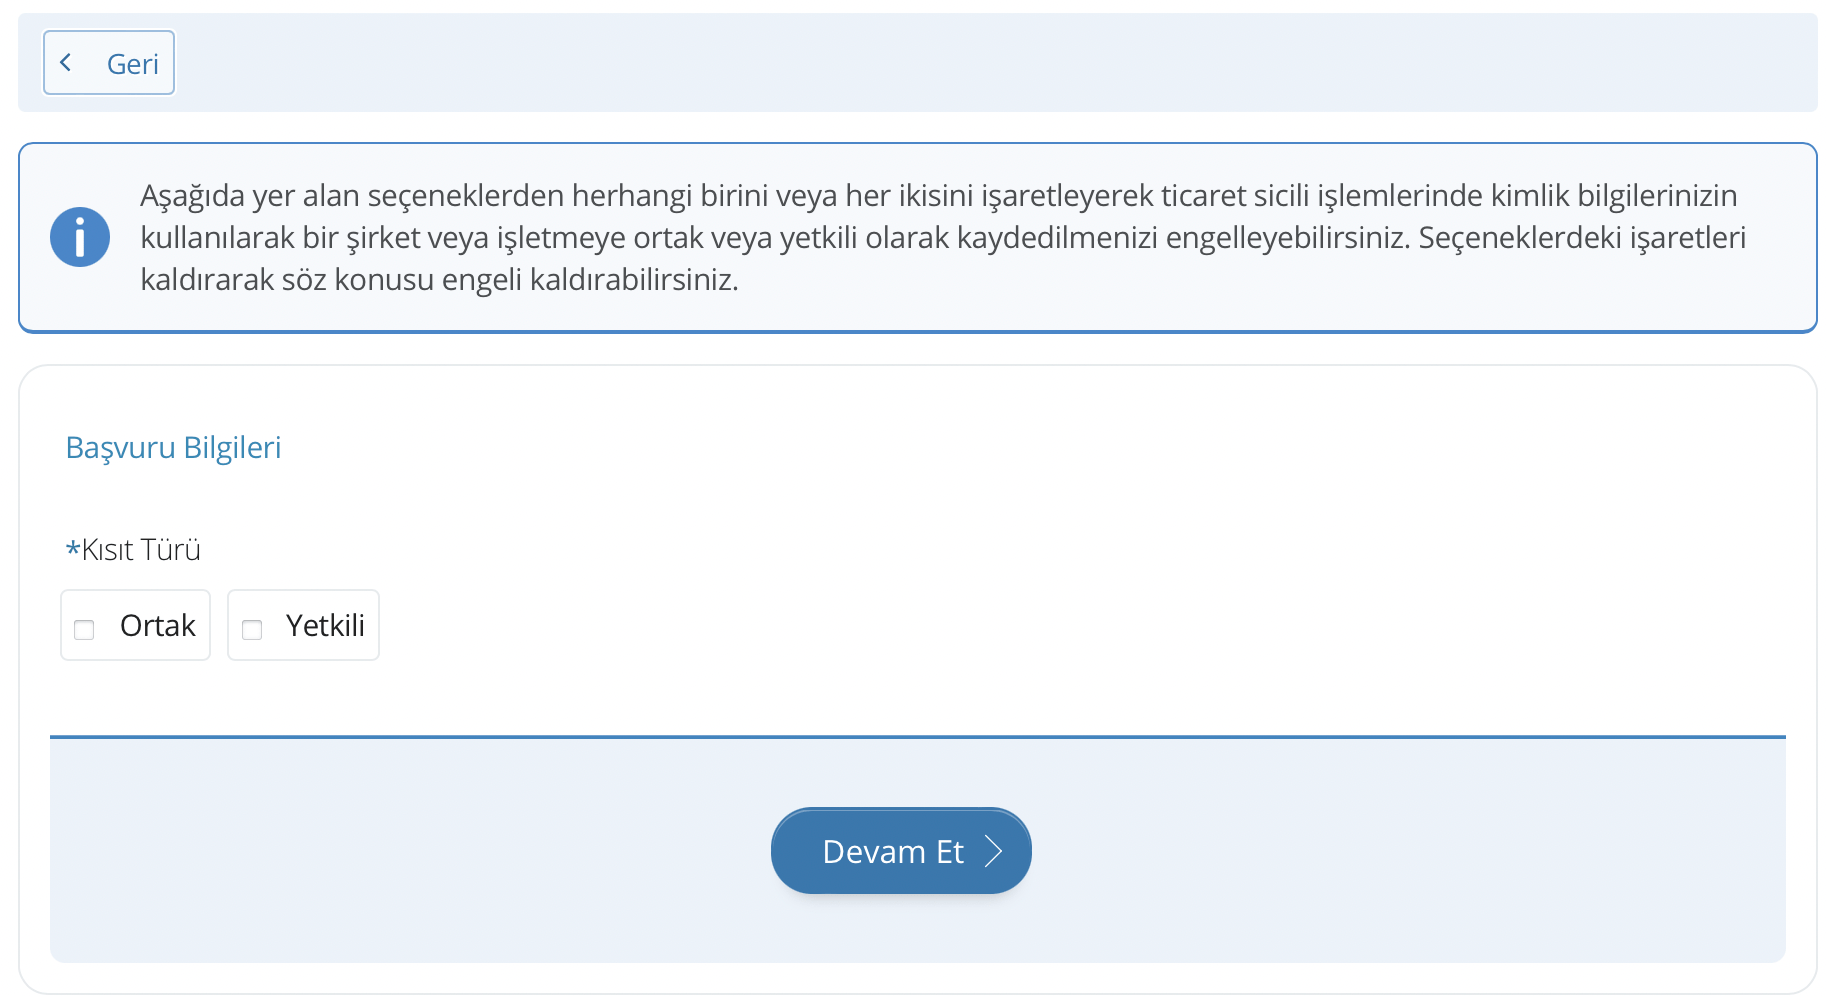Click the empty top bar right of Geri
Screen dimensions: 1826x996
click(x=1000, y=63)
